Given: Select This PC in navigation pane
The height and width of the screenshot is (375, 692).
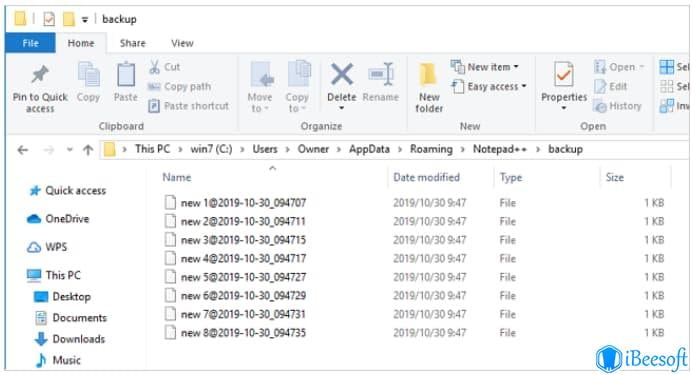Looking at the screenshot, I should [x=53, y=275].
